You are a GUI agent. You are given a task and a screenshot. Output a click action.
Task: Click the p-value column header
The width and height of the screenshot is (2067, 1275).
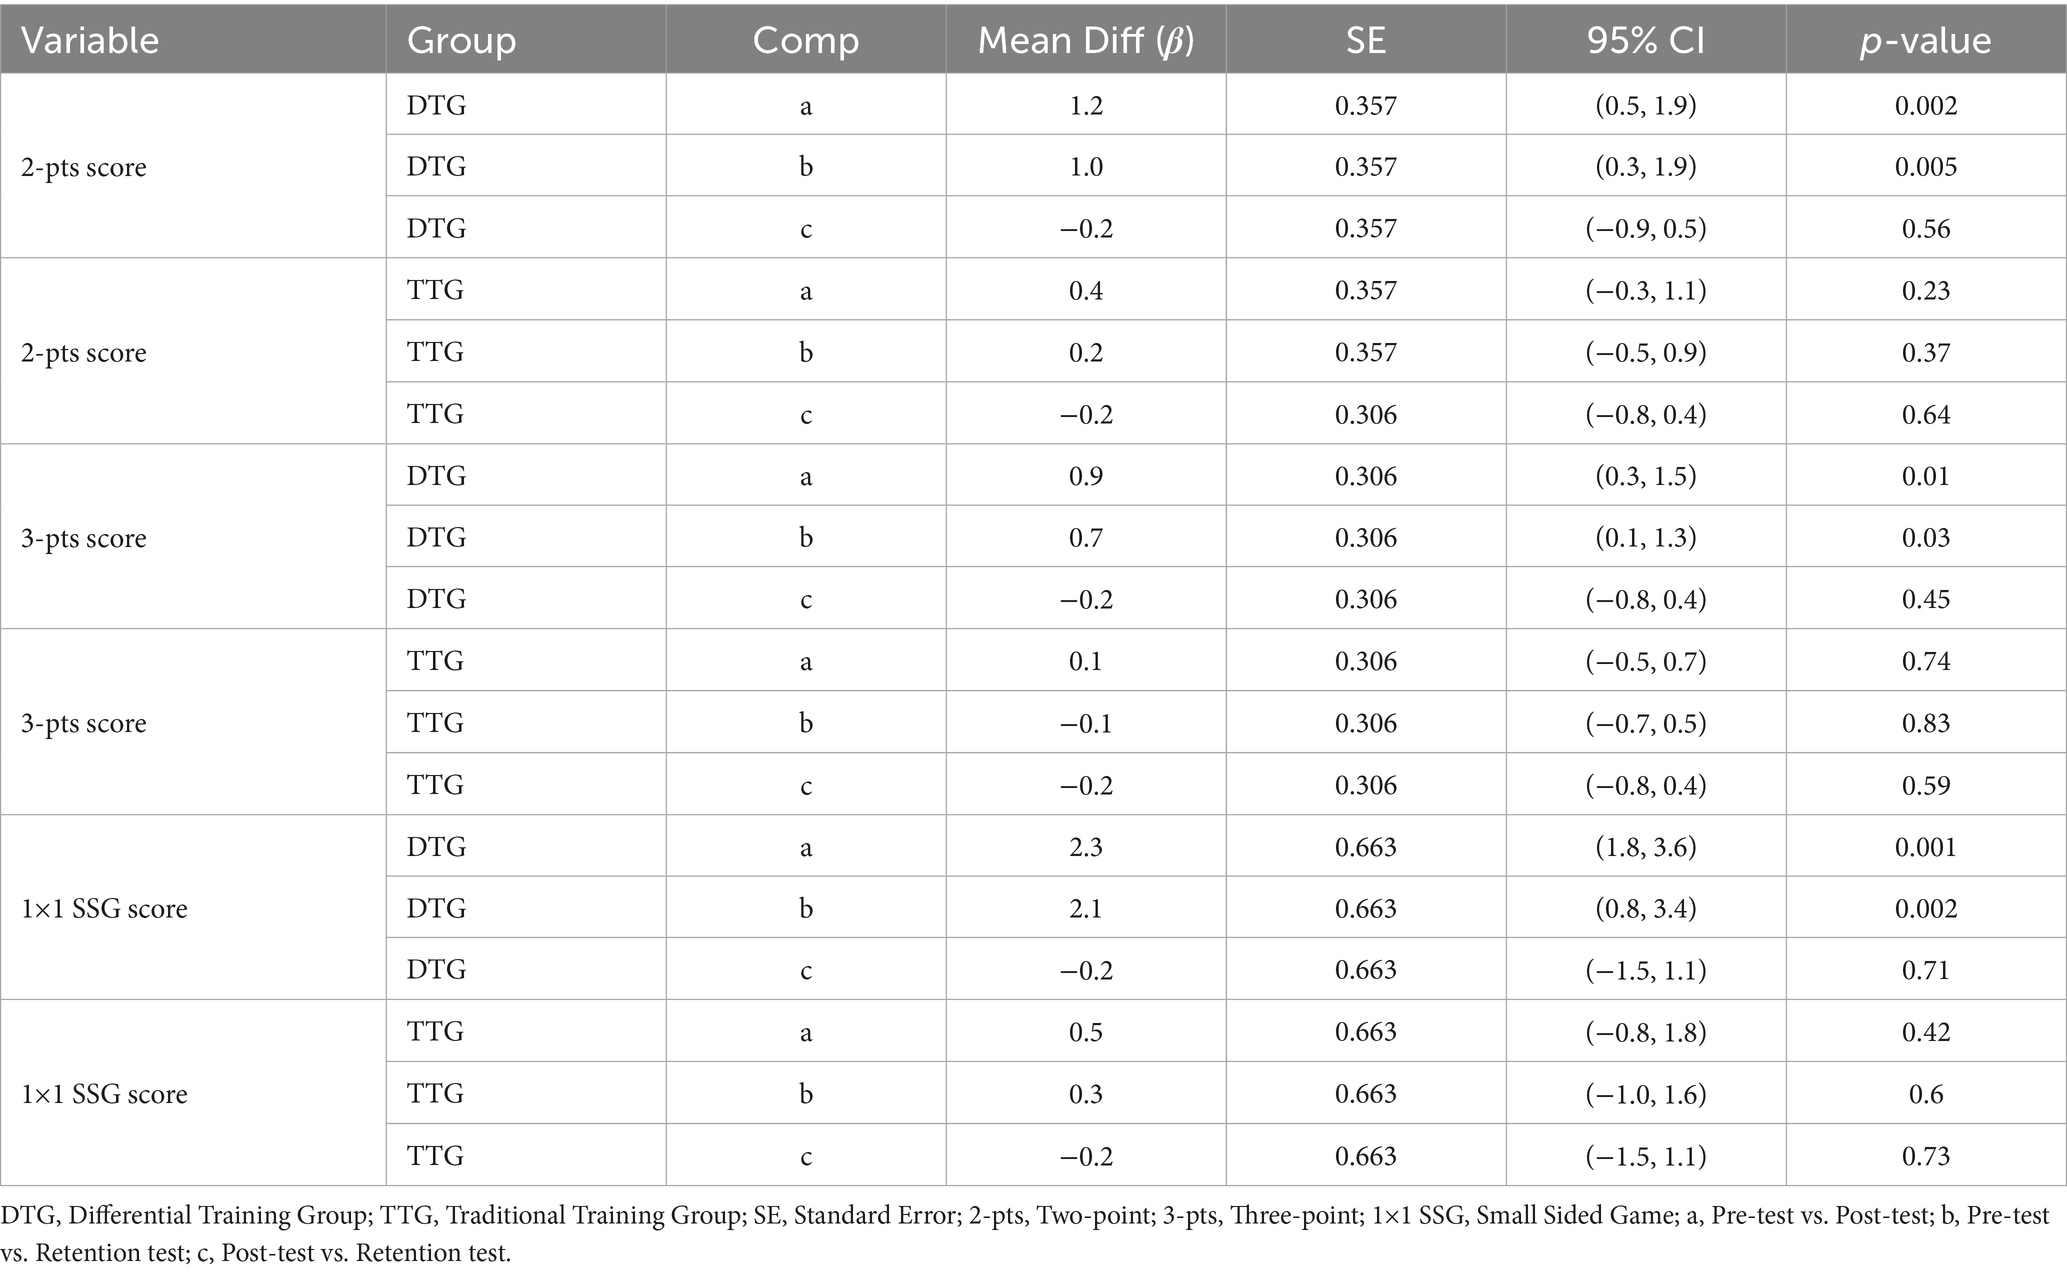(x=1925, y=40)
